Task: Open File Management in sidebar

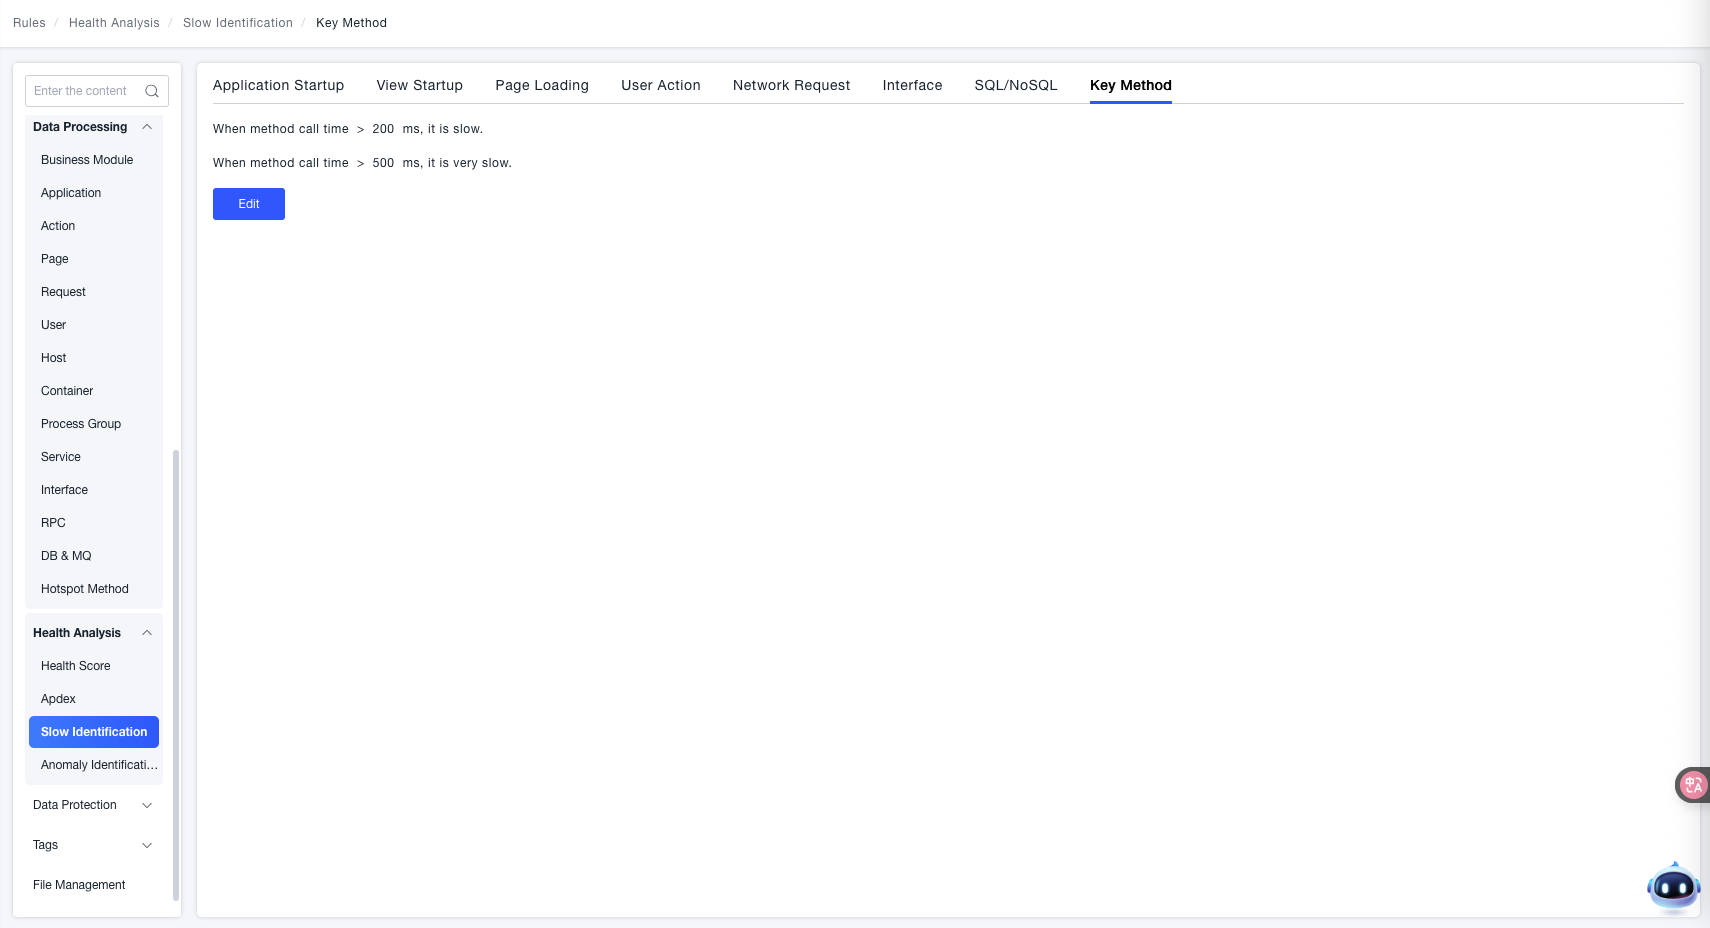Action: 79,885
